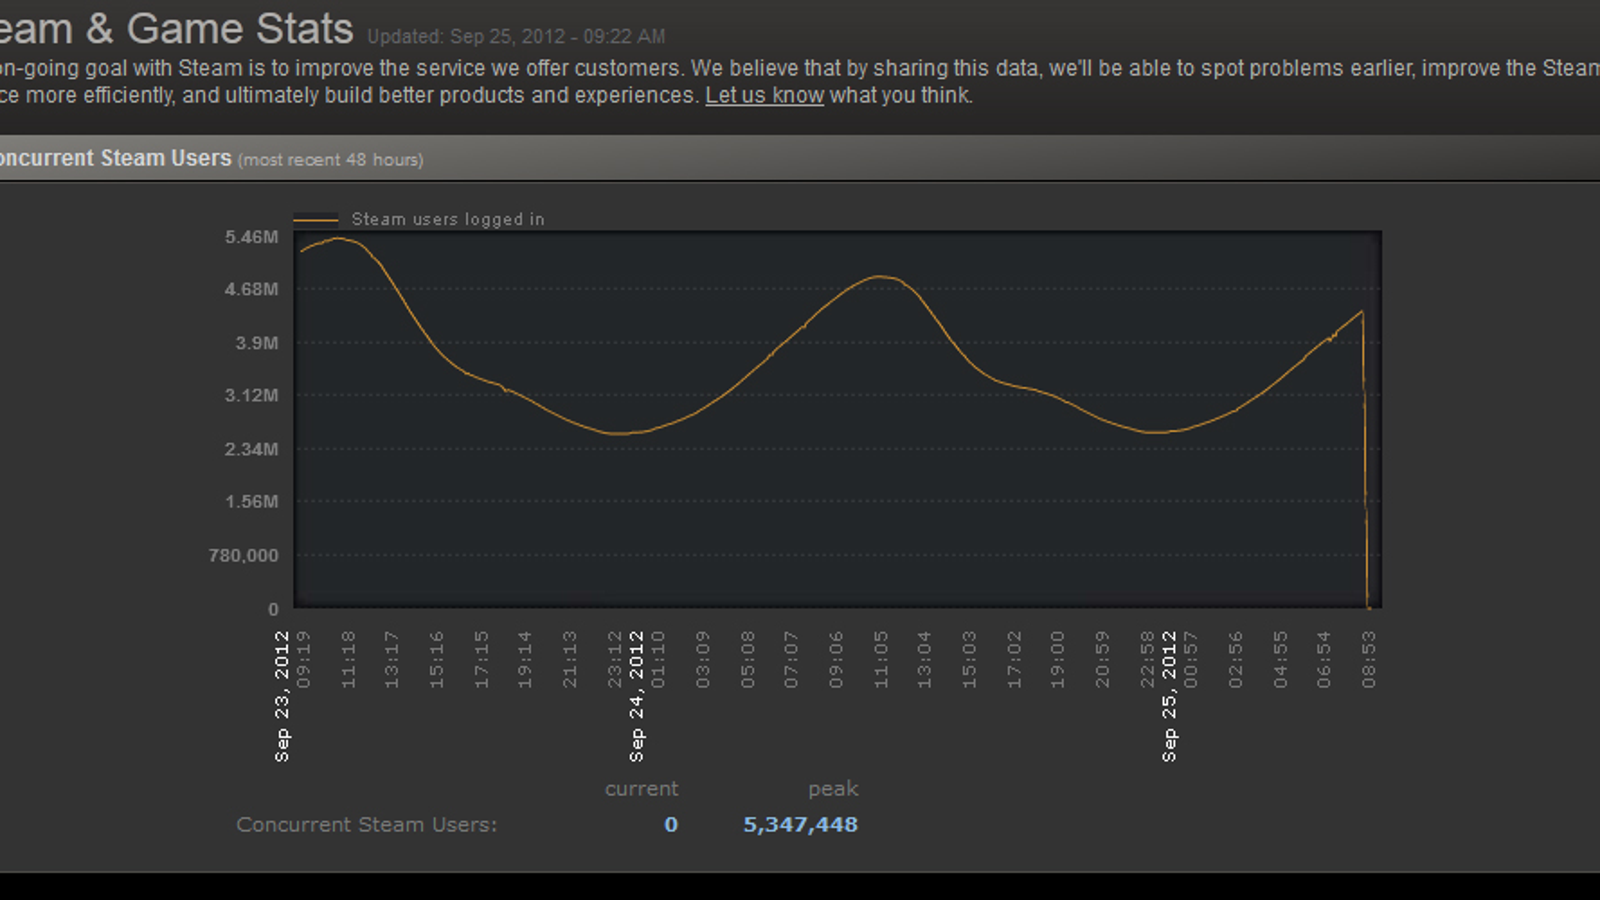
Task: Click the 19:00 time tick label
Action: point(1058,659)
